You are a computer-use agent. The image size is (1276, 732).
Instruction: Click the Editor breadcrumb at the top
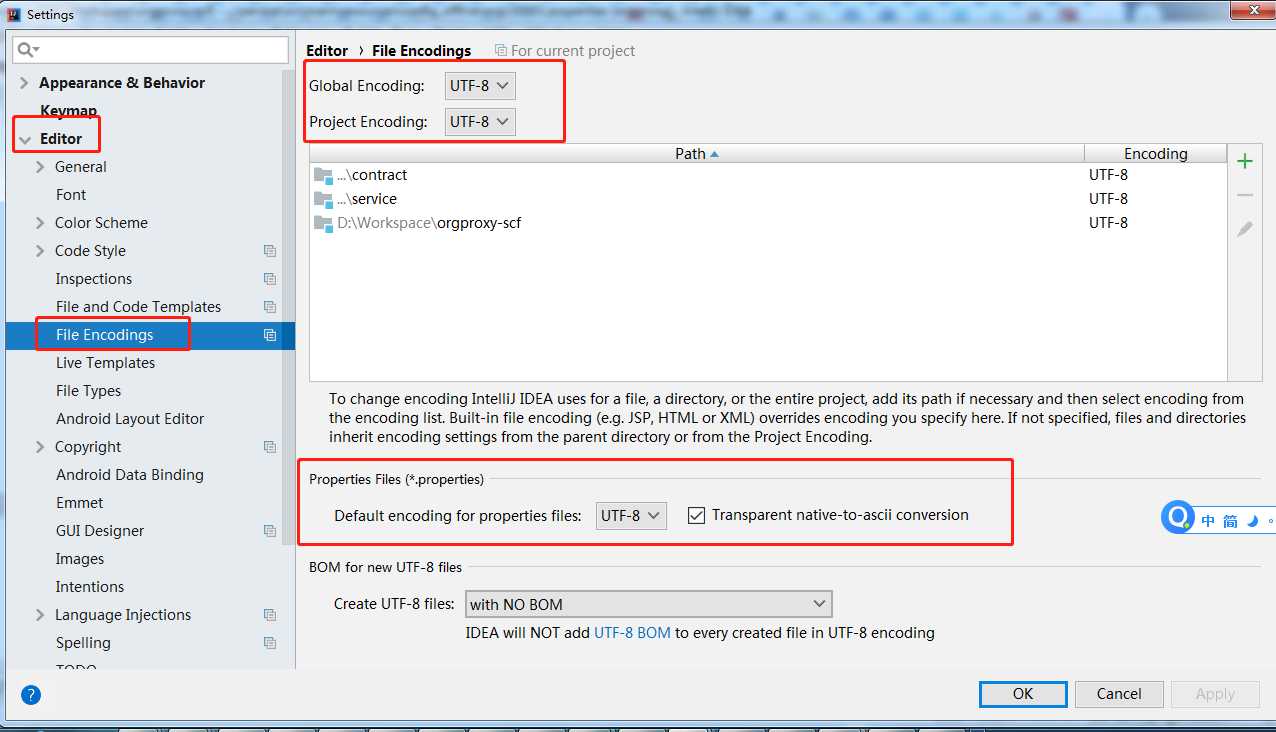click(x=327, y=51)
